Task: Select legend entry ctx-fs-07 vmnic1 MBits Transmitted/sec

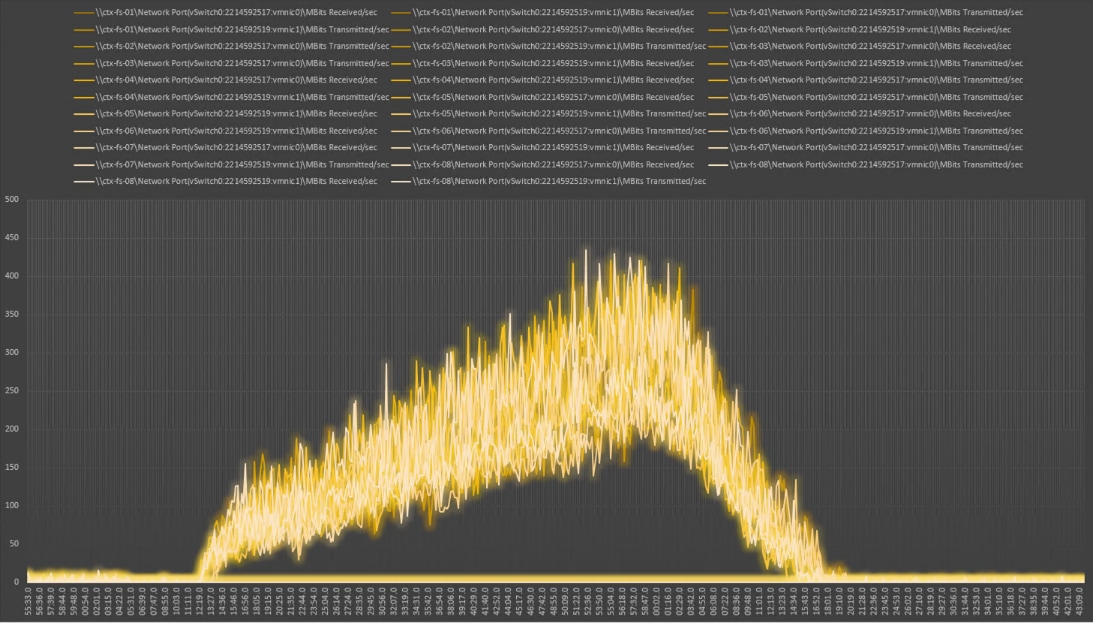Action: [231, 164]
